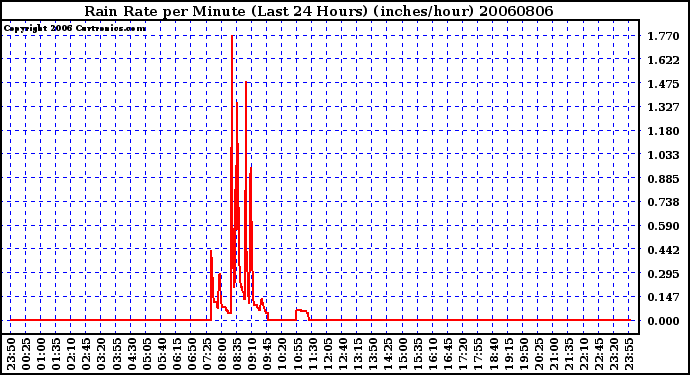This screenshot has height=375, width=690.
Task: Click the y-axis value 0.738
Action: [x=663, y=202]
